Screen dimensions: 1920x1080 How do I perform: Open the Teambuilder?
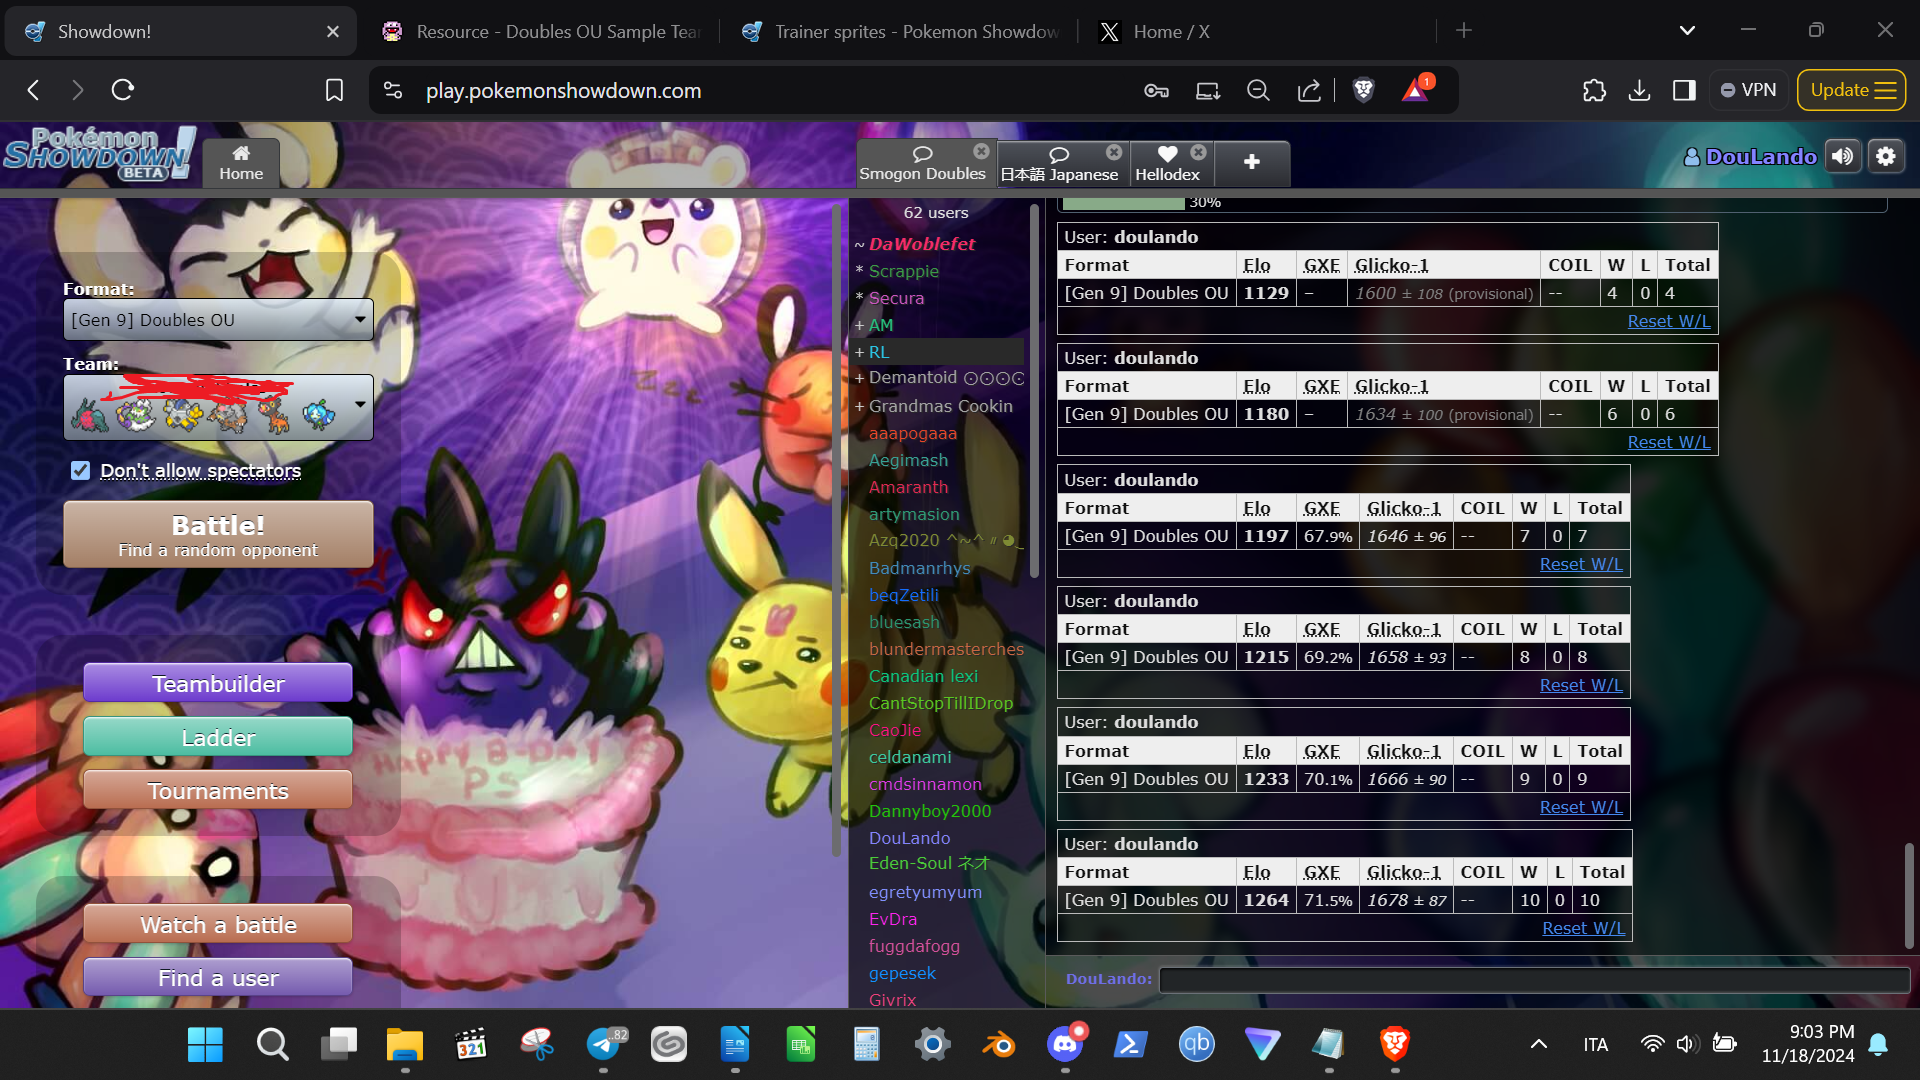click(218, 684)
